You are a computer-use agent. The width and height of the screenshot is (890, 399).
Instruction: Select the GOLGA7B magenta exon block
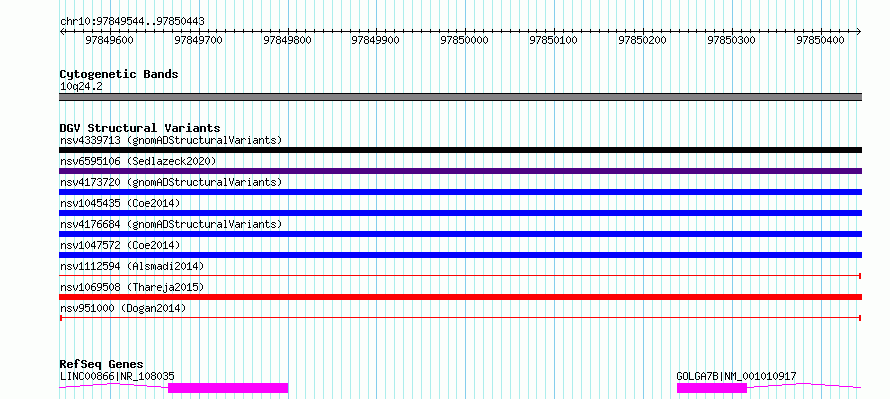click(712, 388)
